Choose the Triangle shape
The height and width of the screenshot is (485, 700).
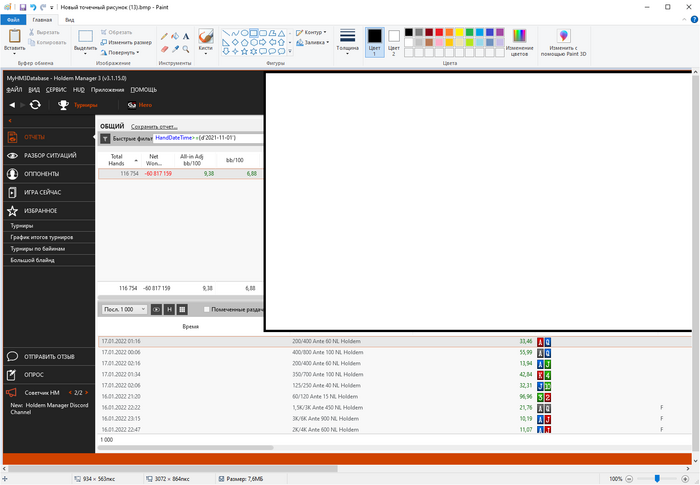pos(281,33)
